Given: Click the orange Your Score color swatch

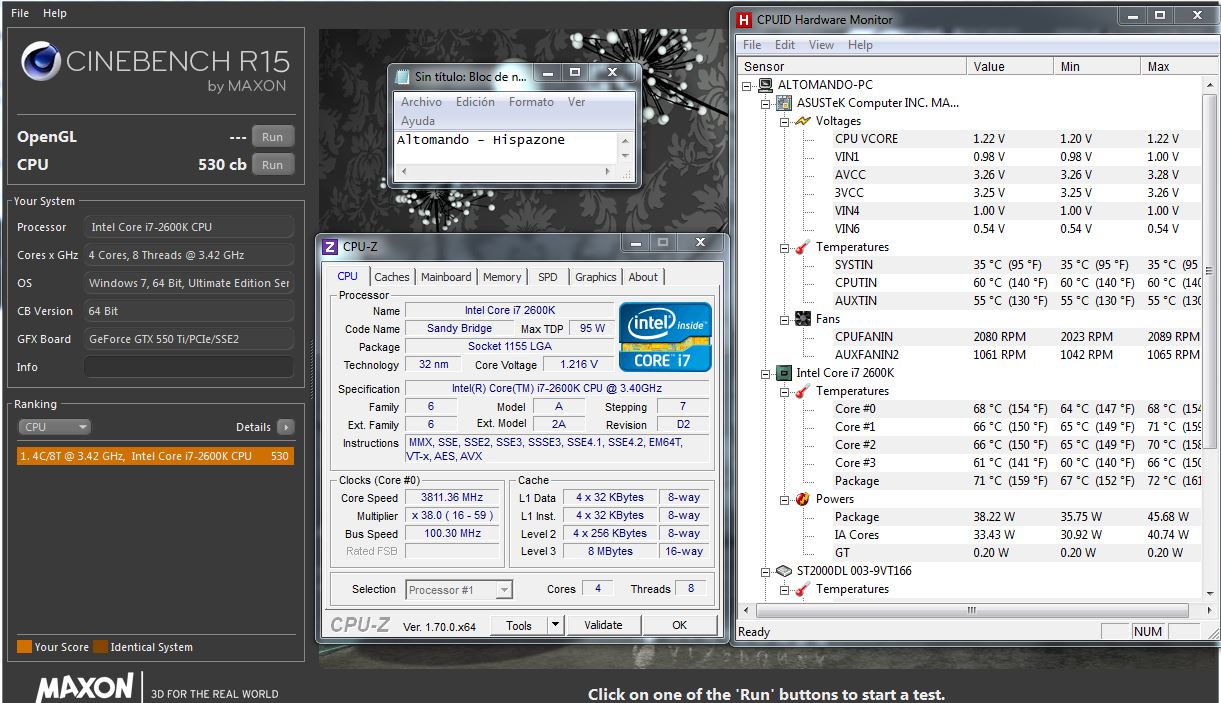Looking at the screenshot, I should click(x=24, y=647).
